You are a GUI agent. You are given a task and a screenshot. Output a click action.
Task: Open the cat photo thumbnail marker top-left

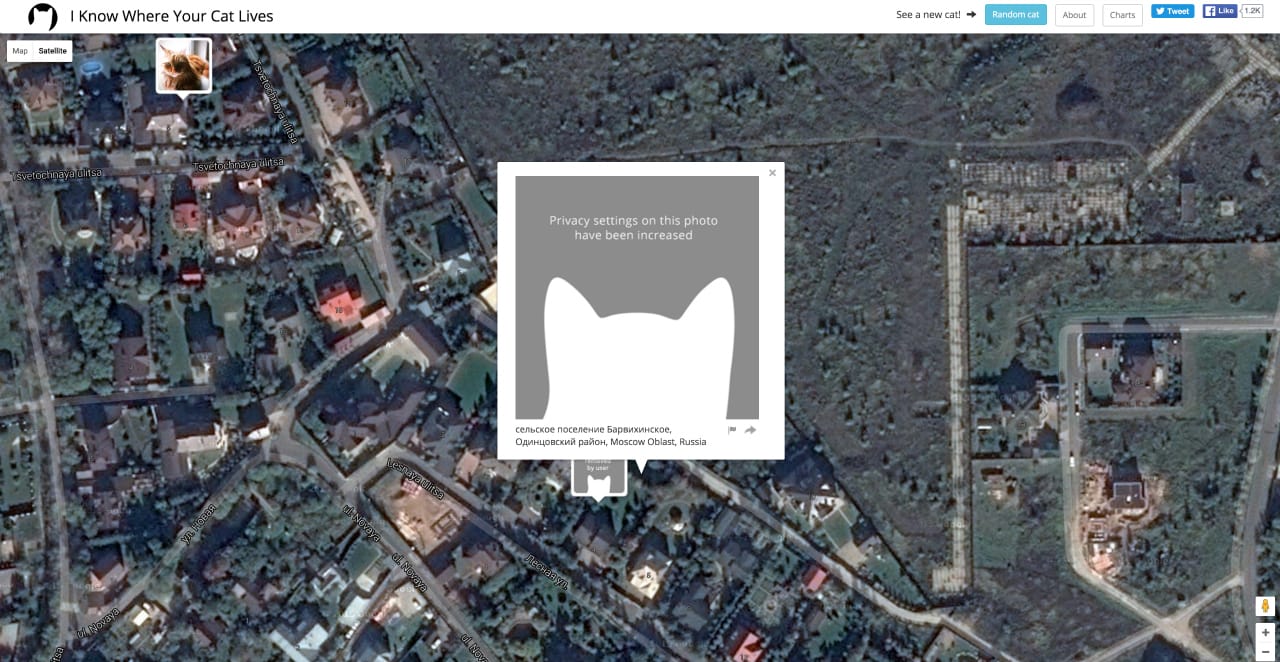[183, 63]
